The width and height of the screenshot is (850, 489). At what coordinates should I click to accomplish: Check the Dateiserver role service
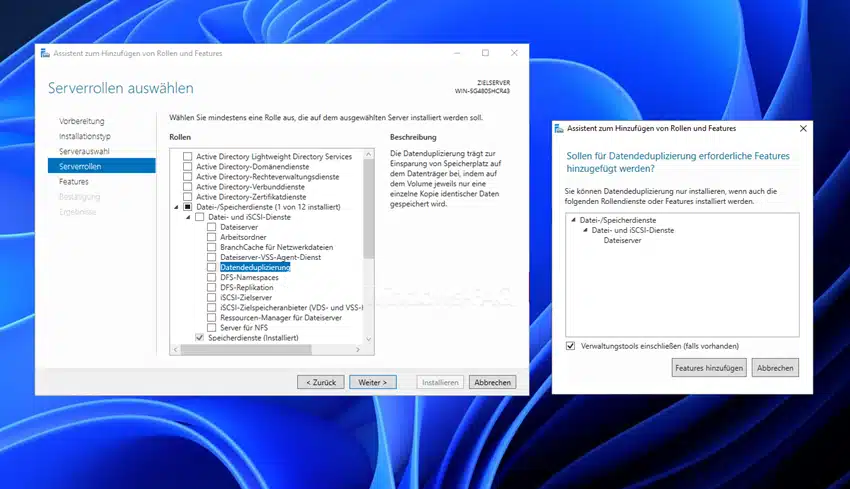coord(211,227)
